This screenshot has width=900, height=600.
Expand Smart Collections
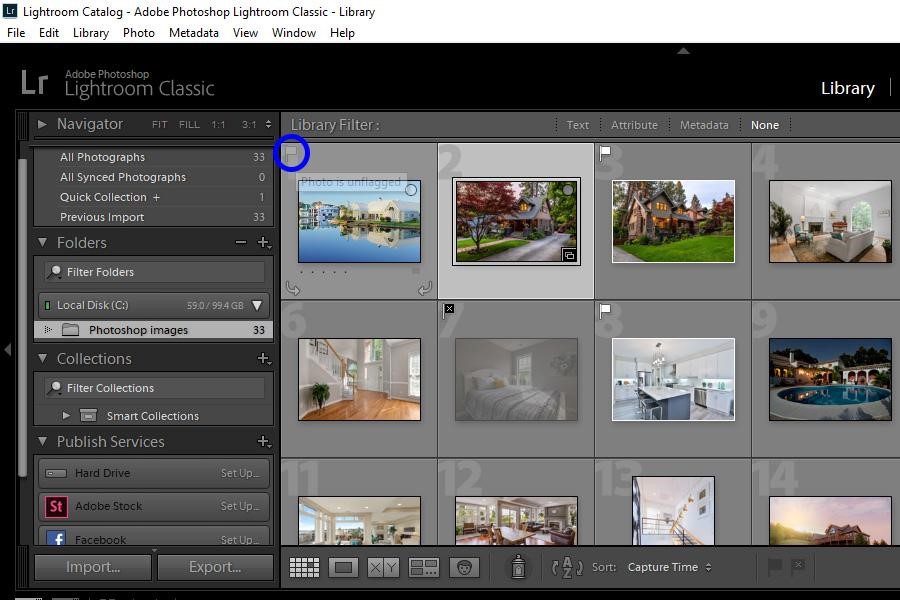(x=66, y=415)
